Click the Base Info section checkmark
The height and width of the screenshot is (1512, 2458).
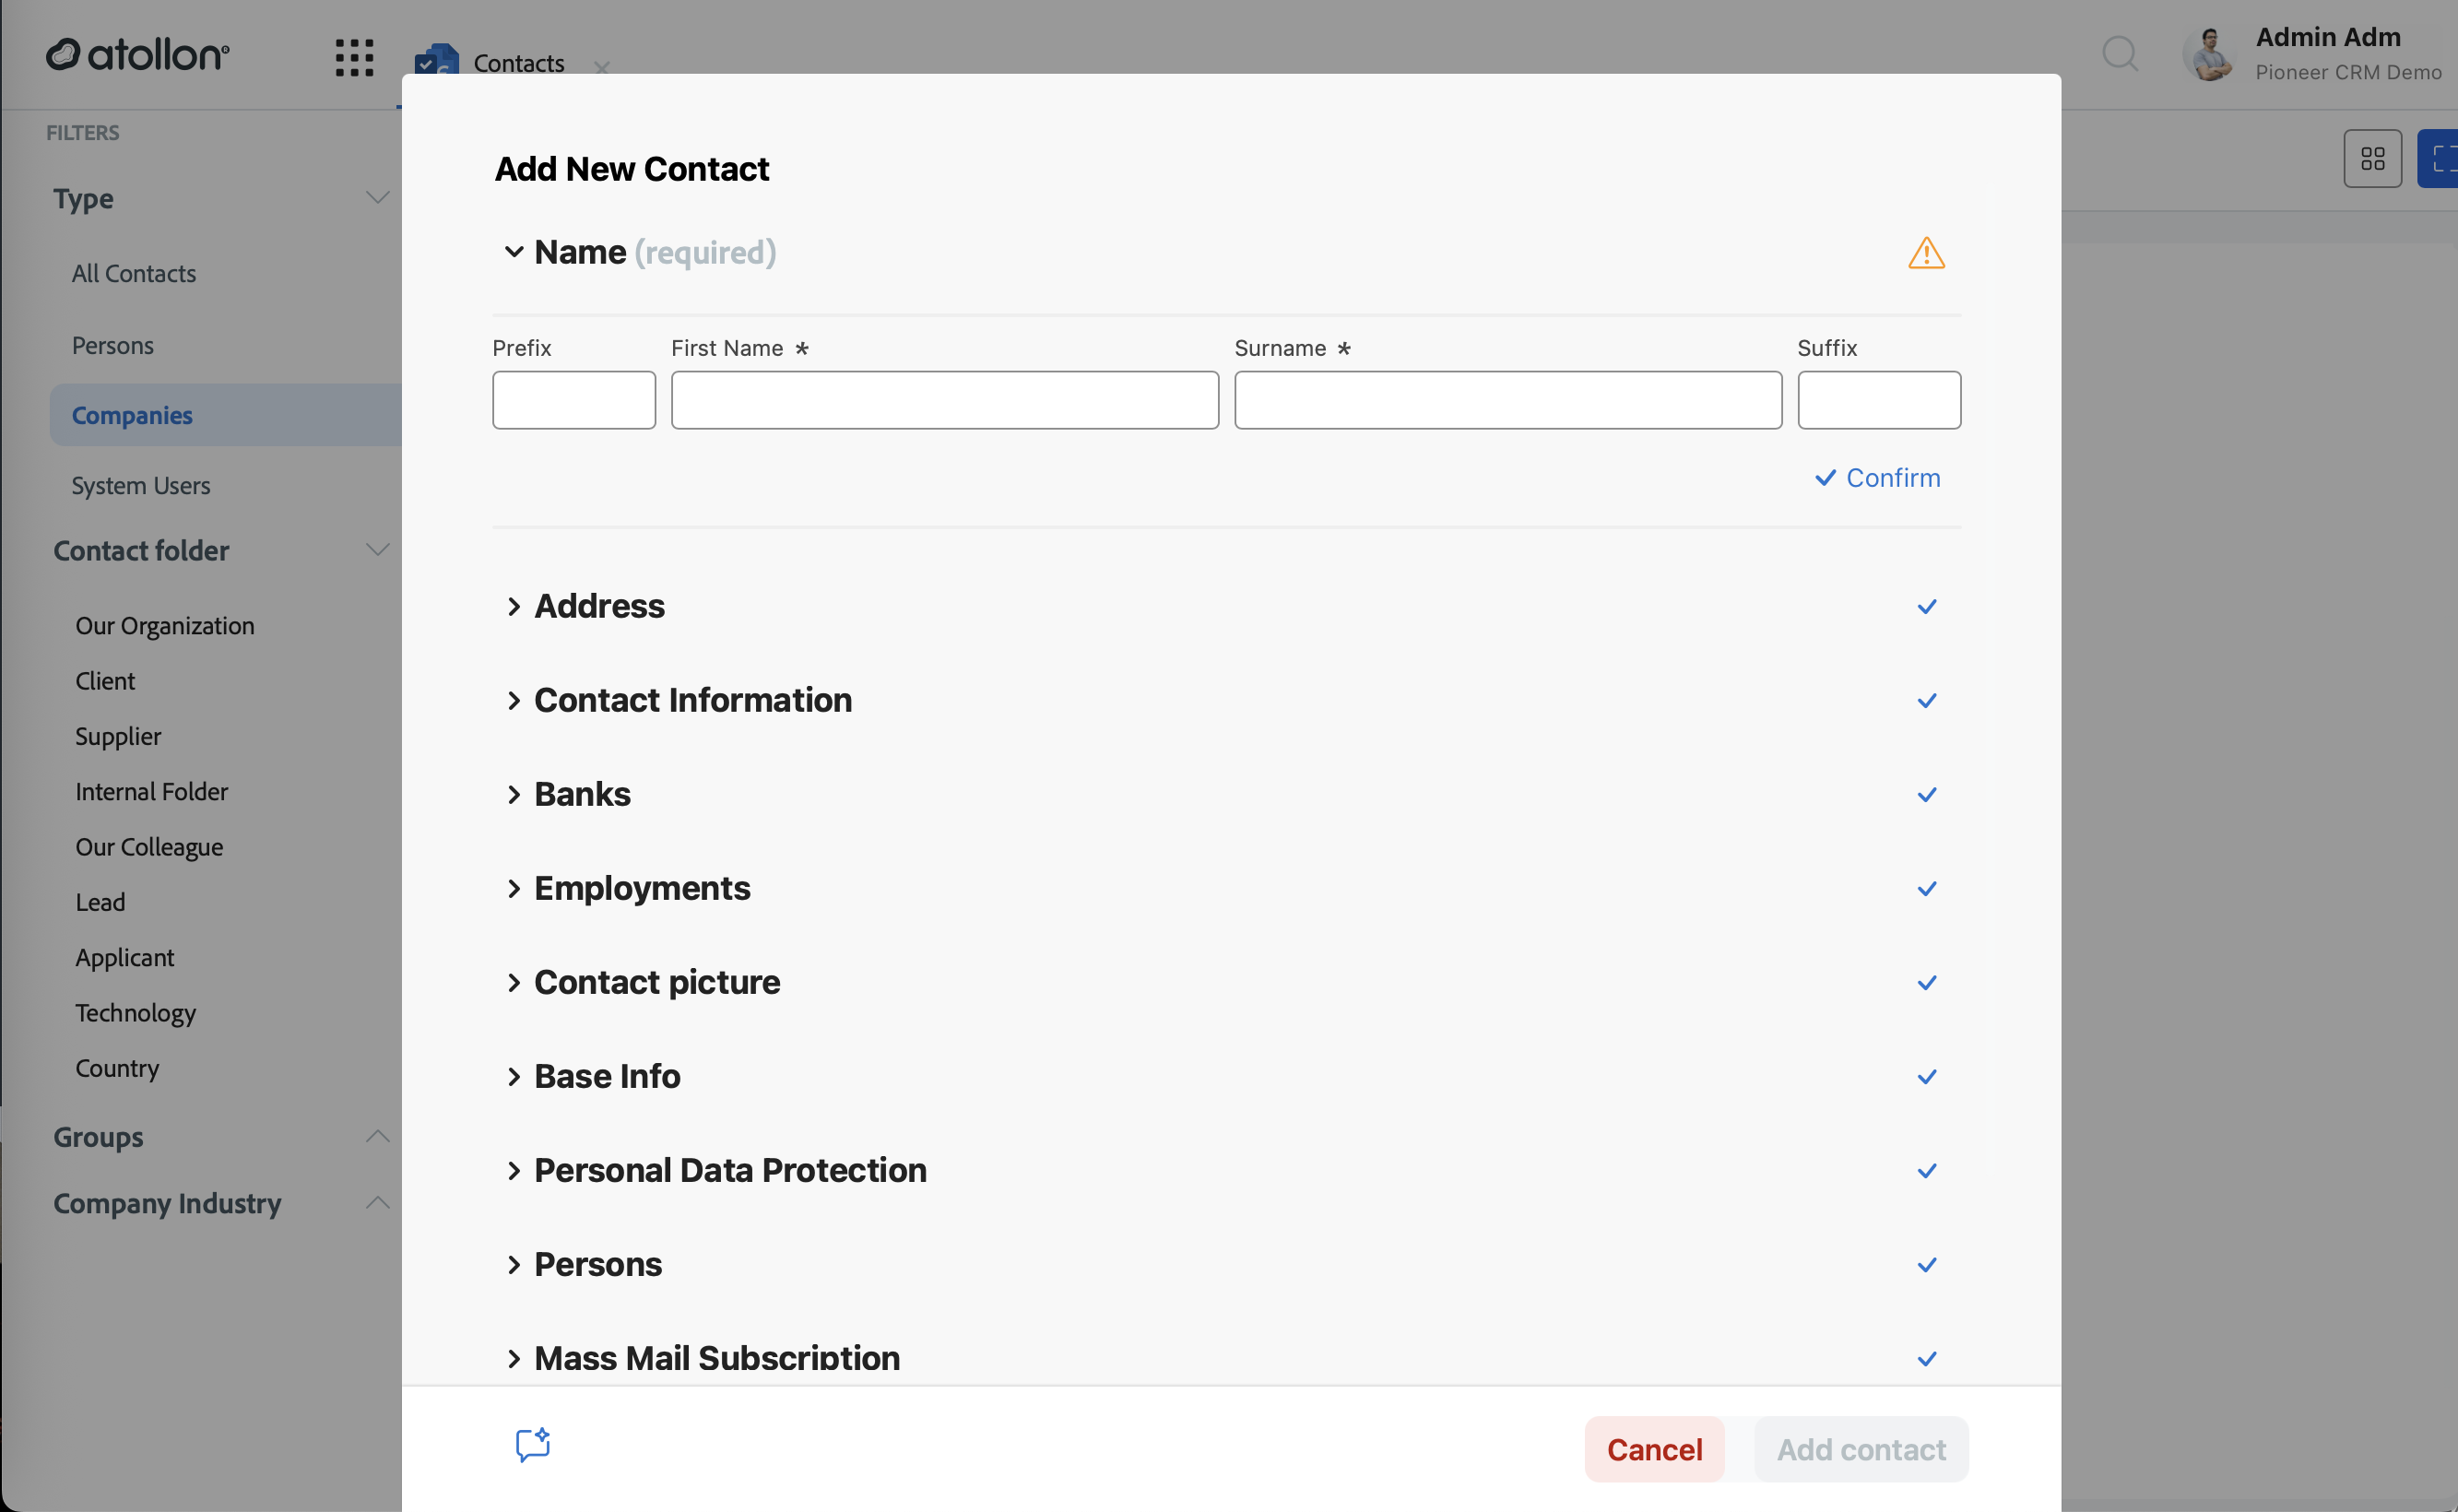1927,1077
